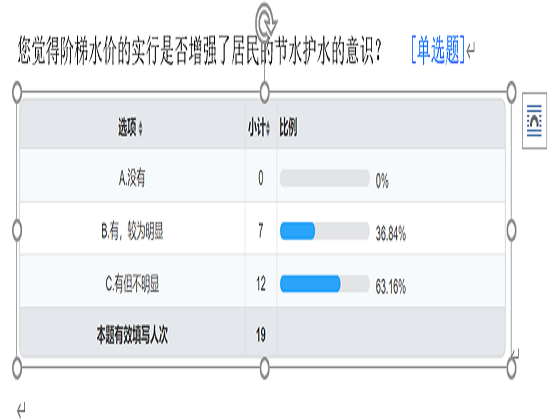The width and height of the screenshot is (560, 420).
Task: Click the 比例 column header
Action: click(x=288, y=127)
